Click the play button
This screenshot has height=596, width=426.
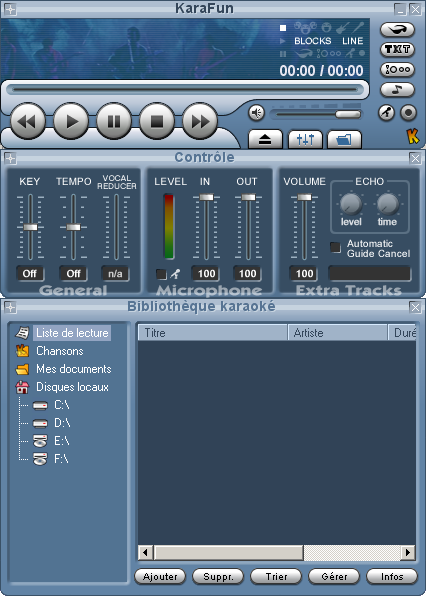[71, 122]
